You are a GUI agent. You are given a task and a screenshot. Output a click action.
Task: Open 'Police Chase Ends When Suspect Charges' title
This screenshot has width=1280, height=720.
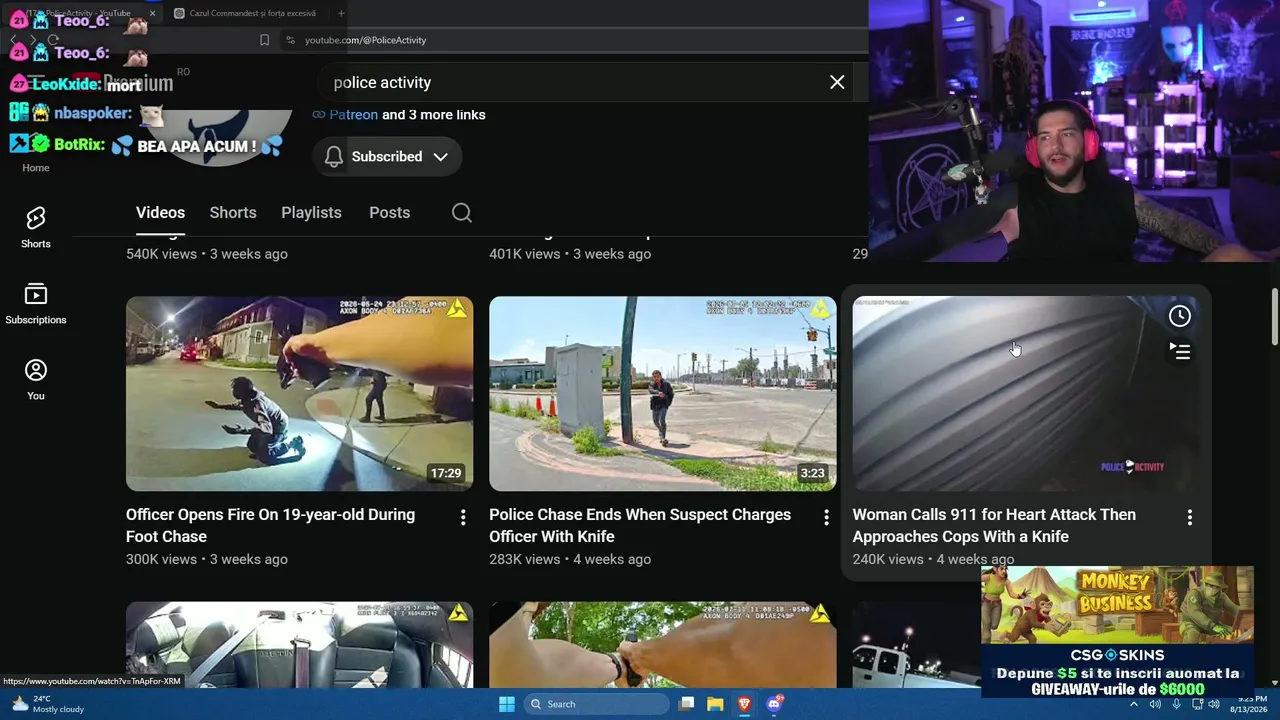(640, 525)
